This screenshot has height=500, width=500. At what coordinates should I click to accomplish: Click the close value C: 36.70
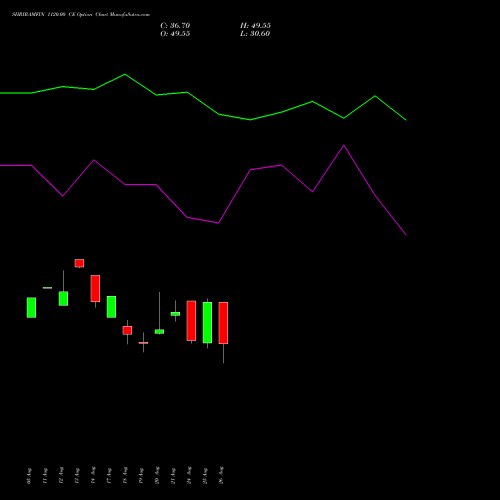175,26
